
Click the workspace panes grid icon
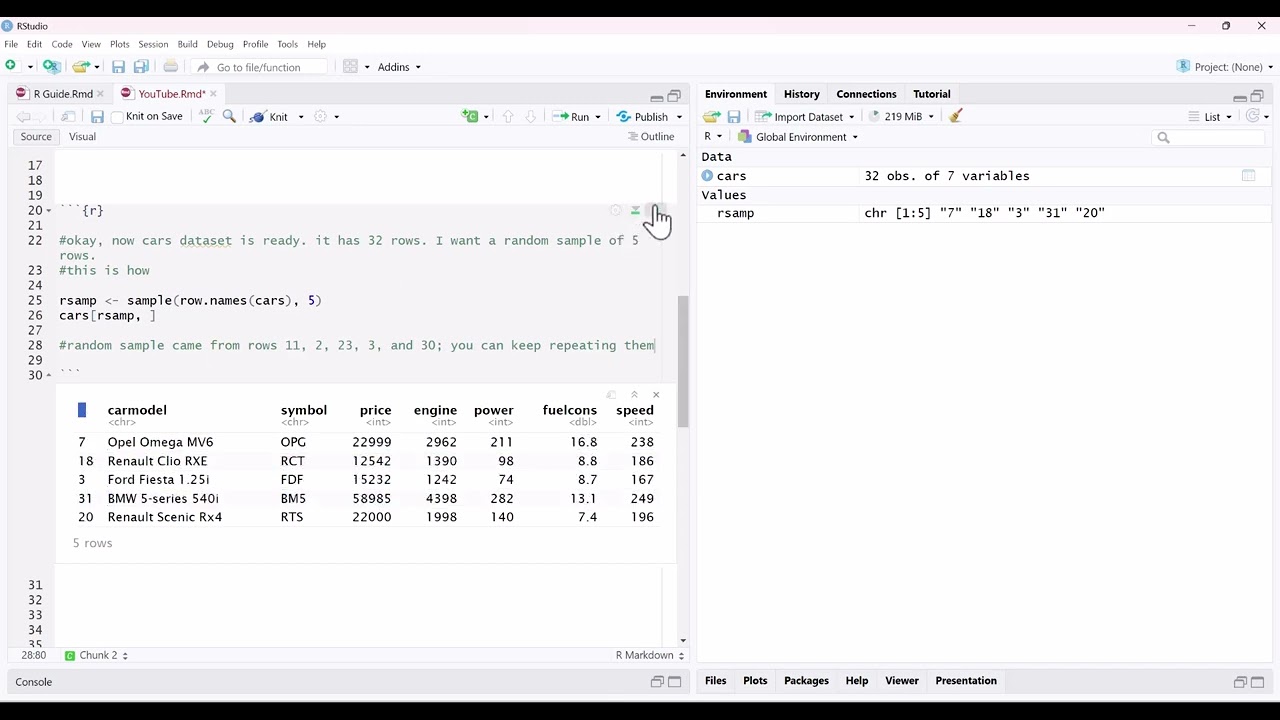(350, 67)
